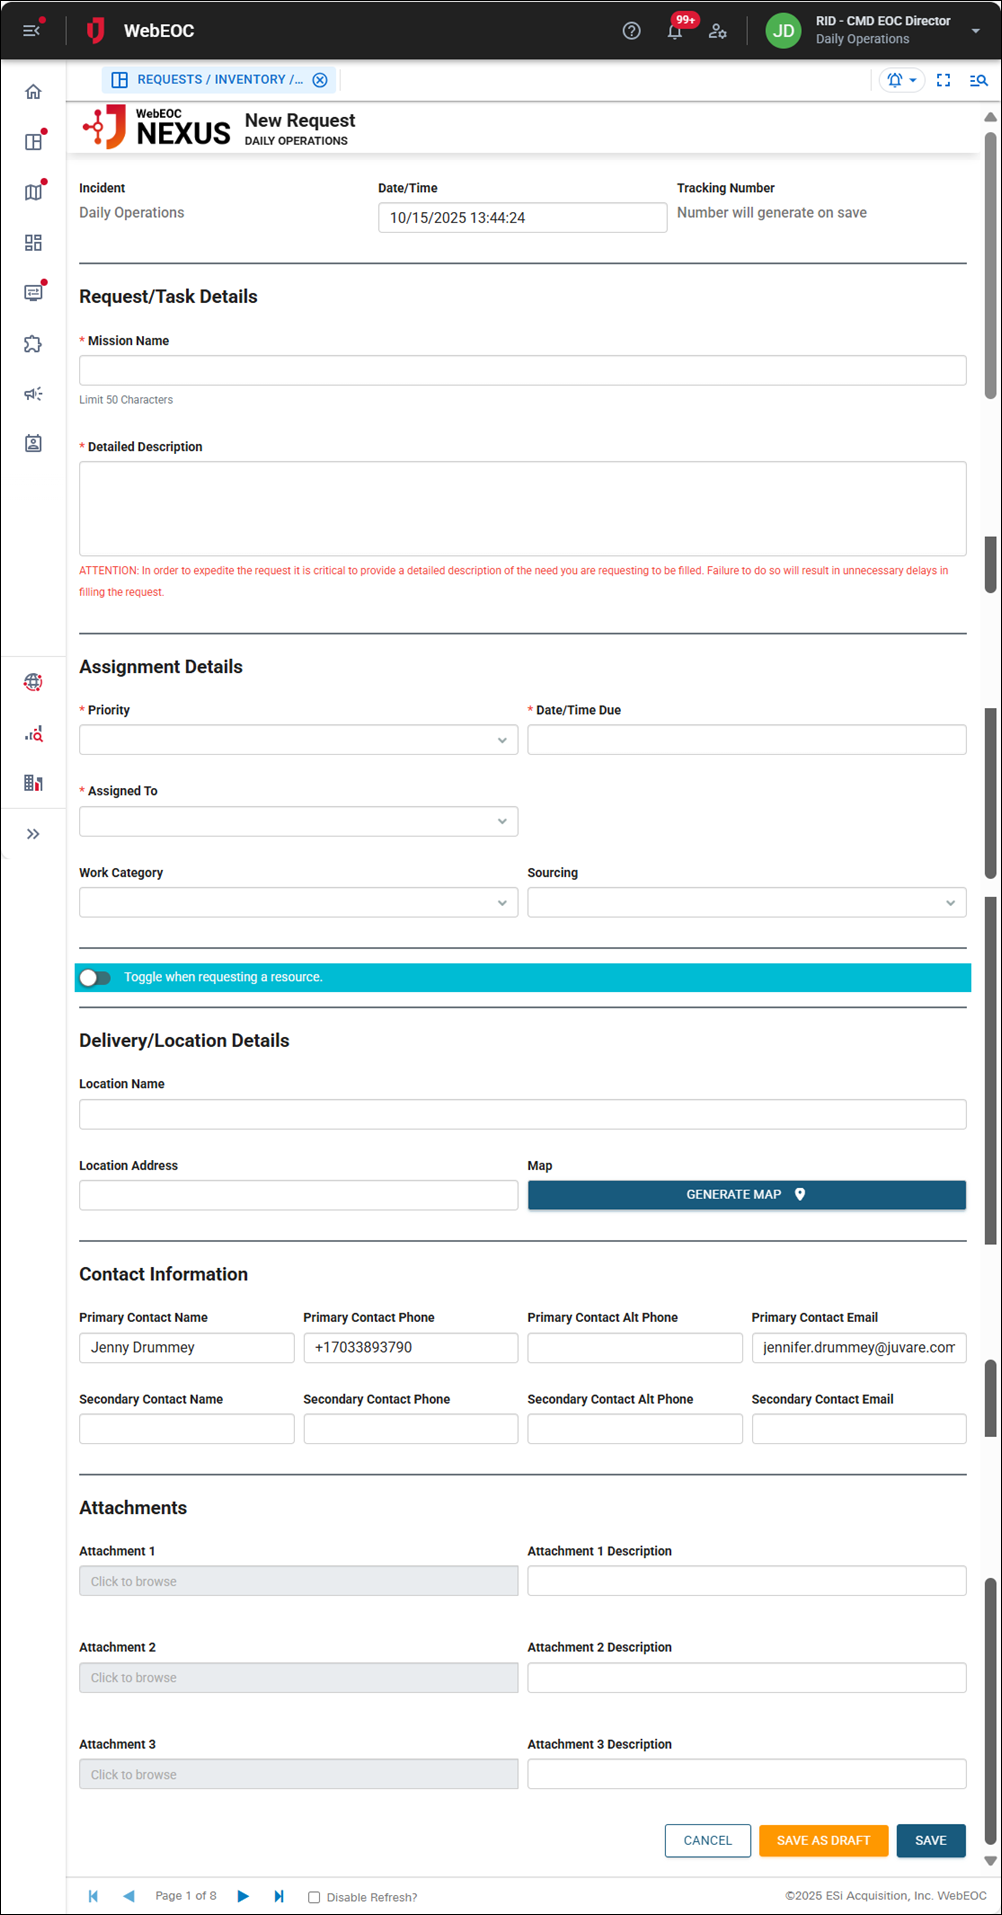Open the hamburger navigation menu
This screenshot has height=1915, width=1002.
(x=32, y=30)
